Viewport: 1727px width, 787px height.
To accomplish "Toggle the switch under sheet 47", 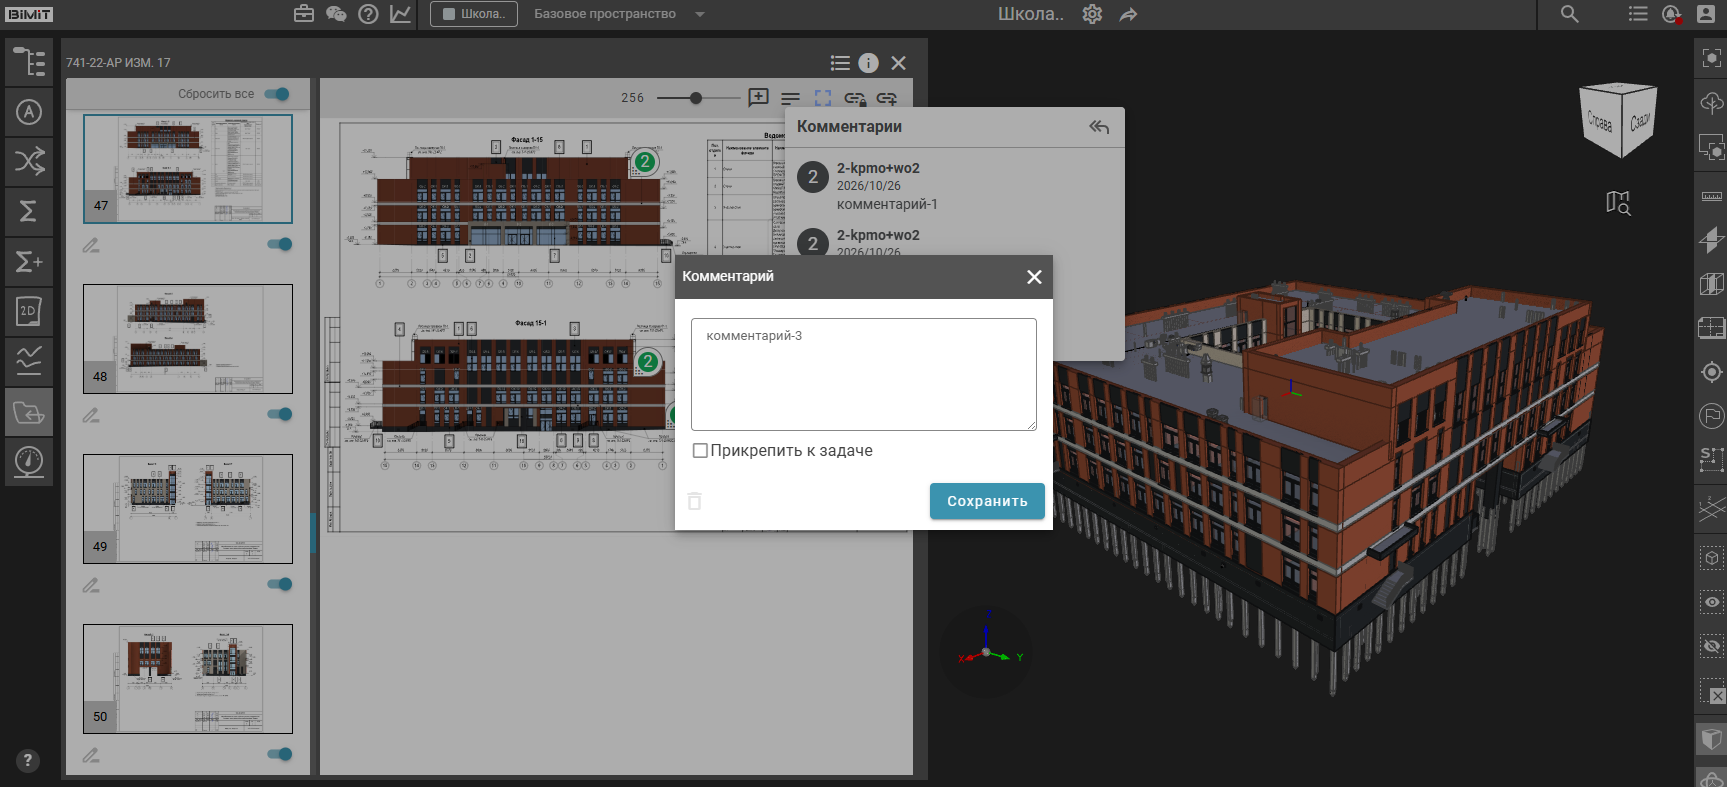I will coord(280,244).
